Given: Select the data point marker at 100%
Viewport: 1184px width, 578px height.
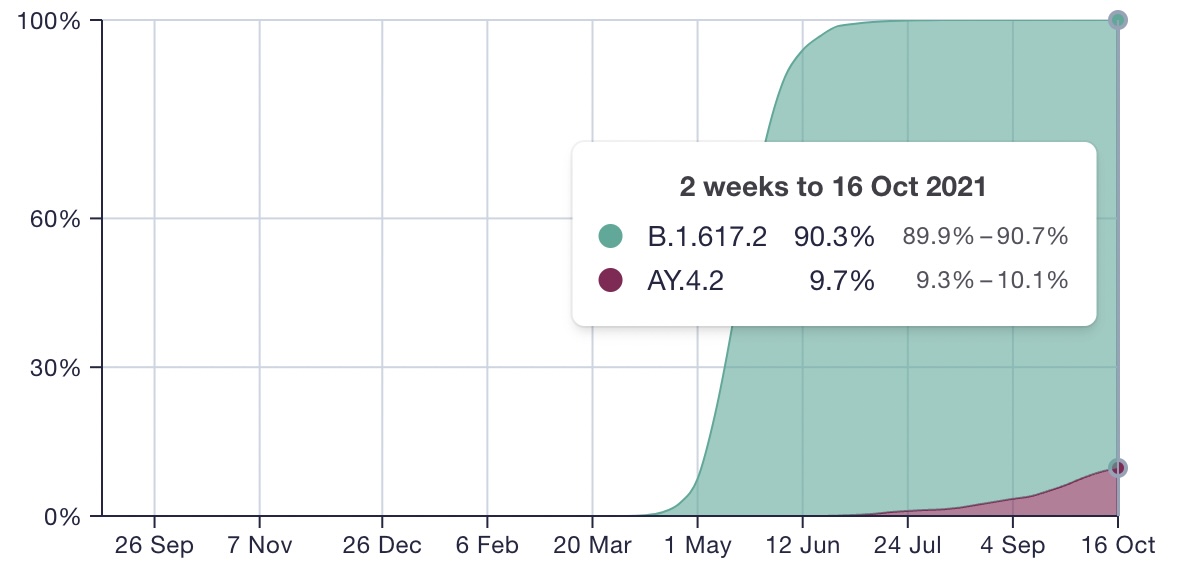Looking at the screenshot, I should pyautogui.click(x=1118, y=20).
